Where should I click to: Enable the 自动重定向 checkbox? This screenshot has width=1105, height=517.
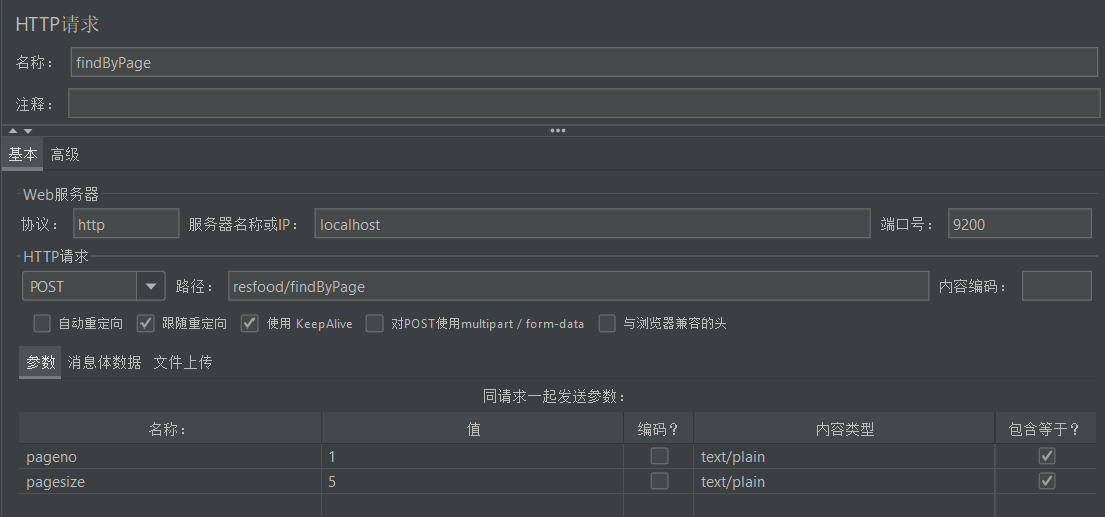coord(42,323)
